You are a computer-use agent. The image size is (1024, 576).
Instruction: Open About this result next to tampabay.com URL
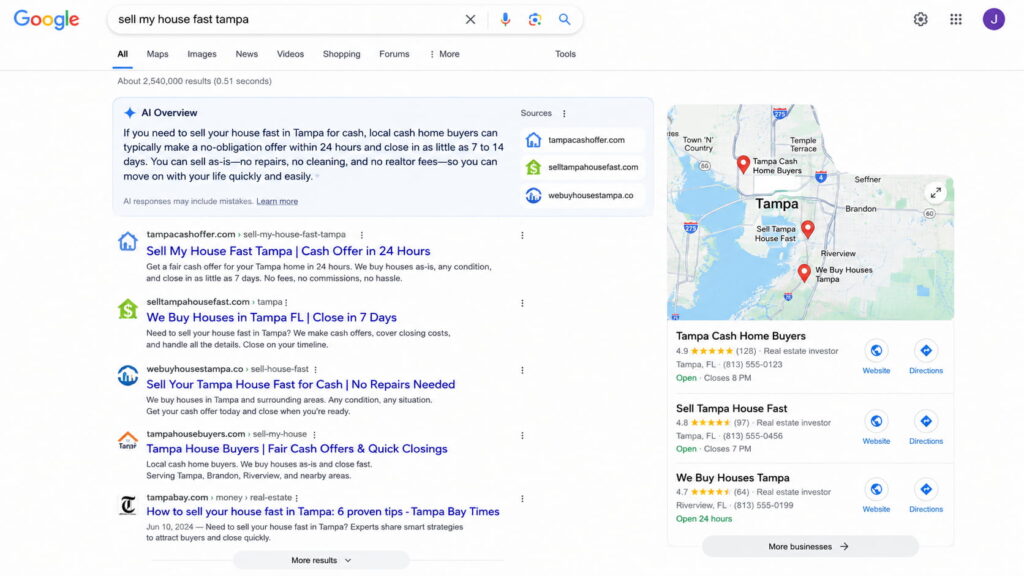[296, 498]
